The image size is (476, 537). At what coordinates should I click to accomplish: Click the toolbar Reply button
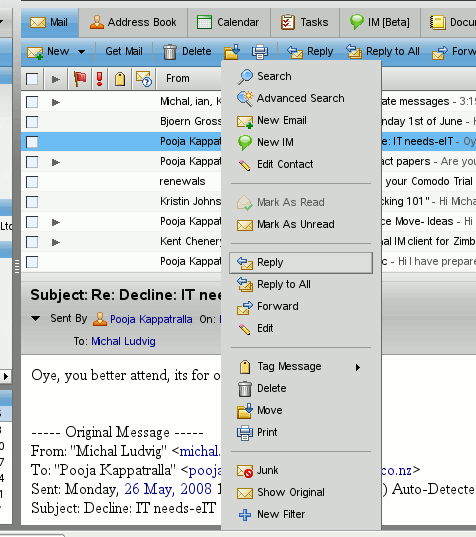tap(310, 51)
